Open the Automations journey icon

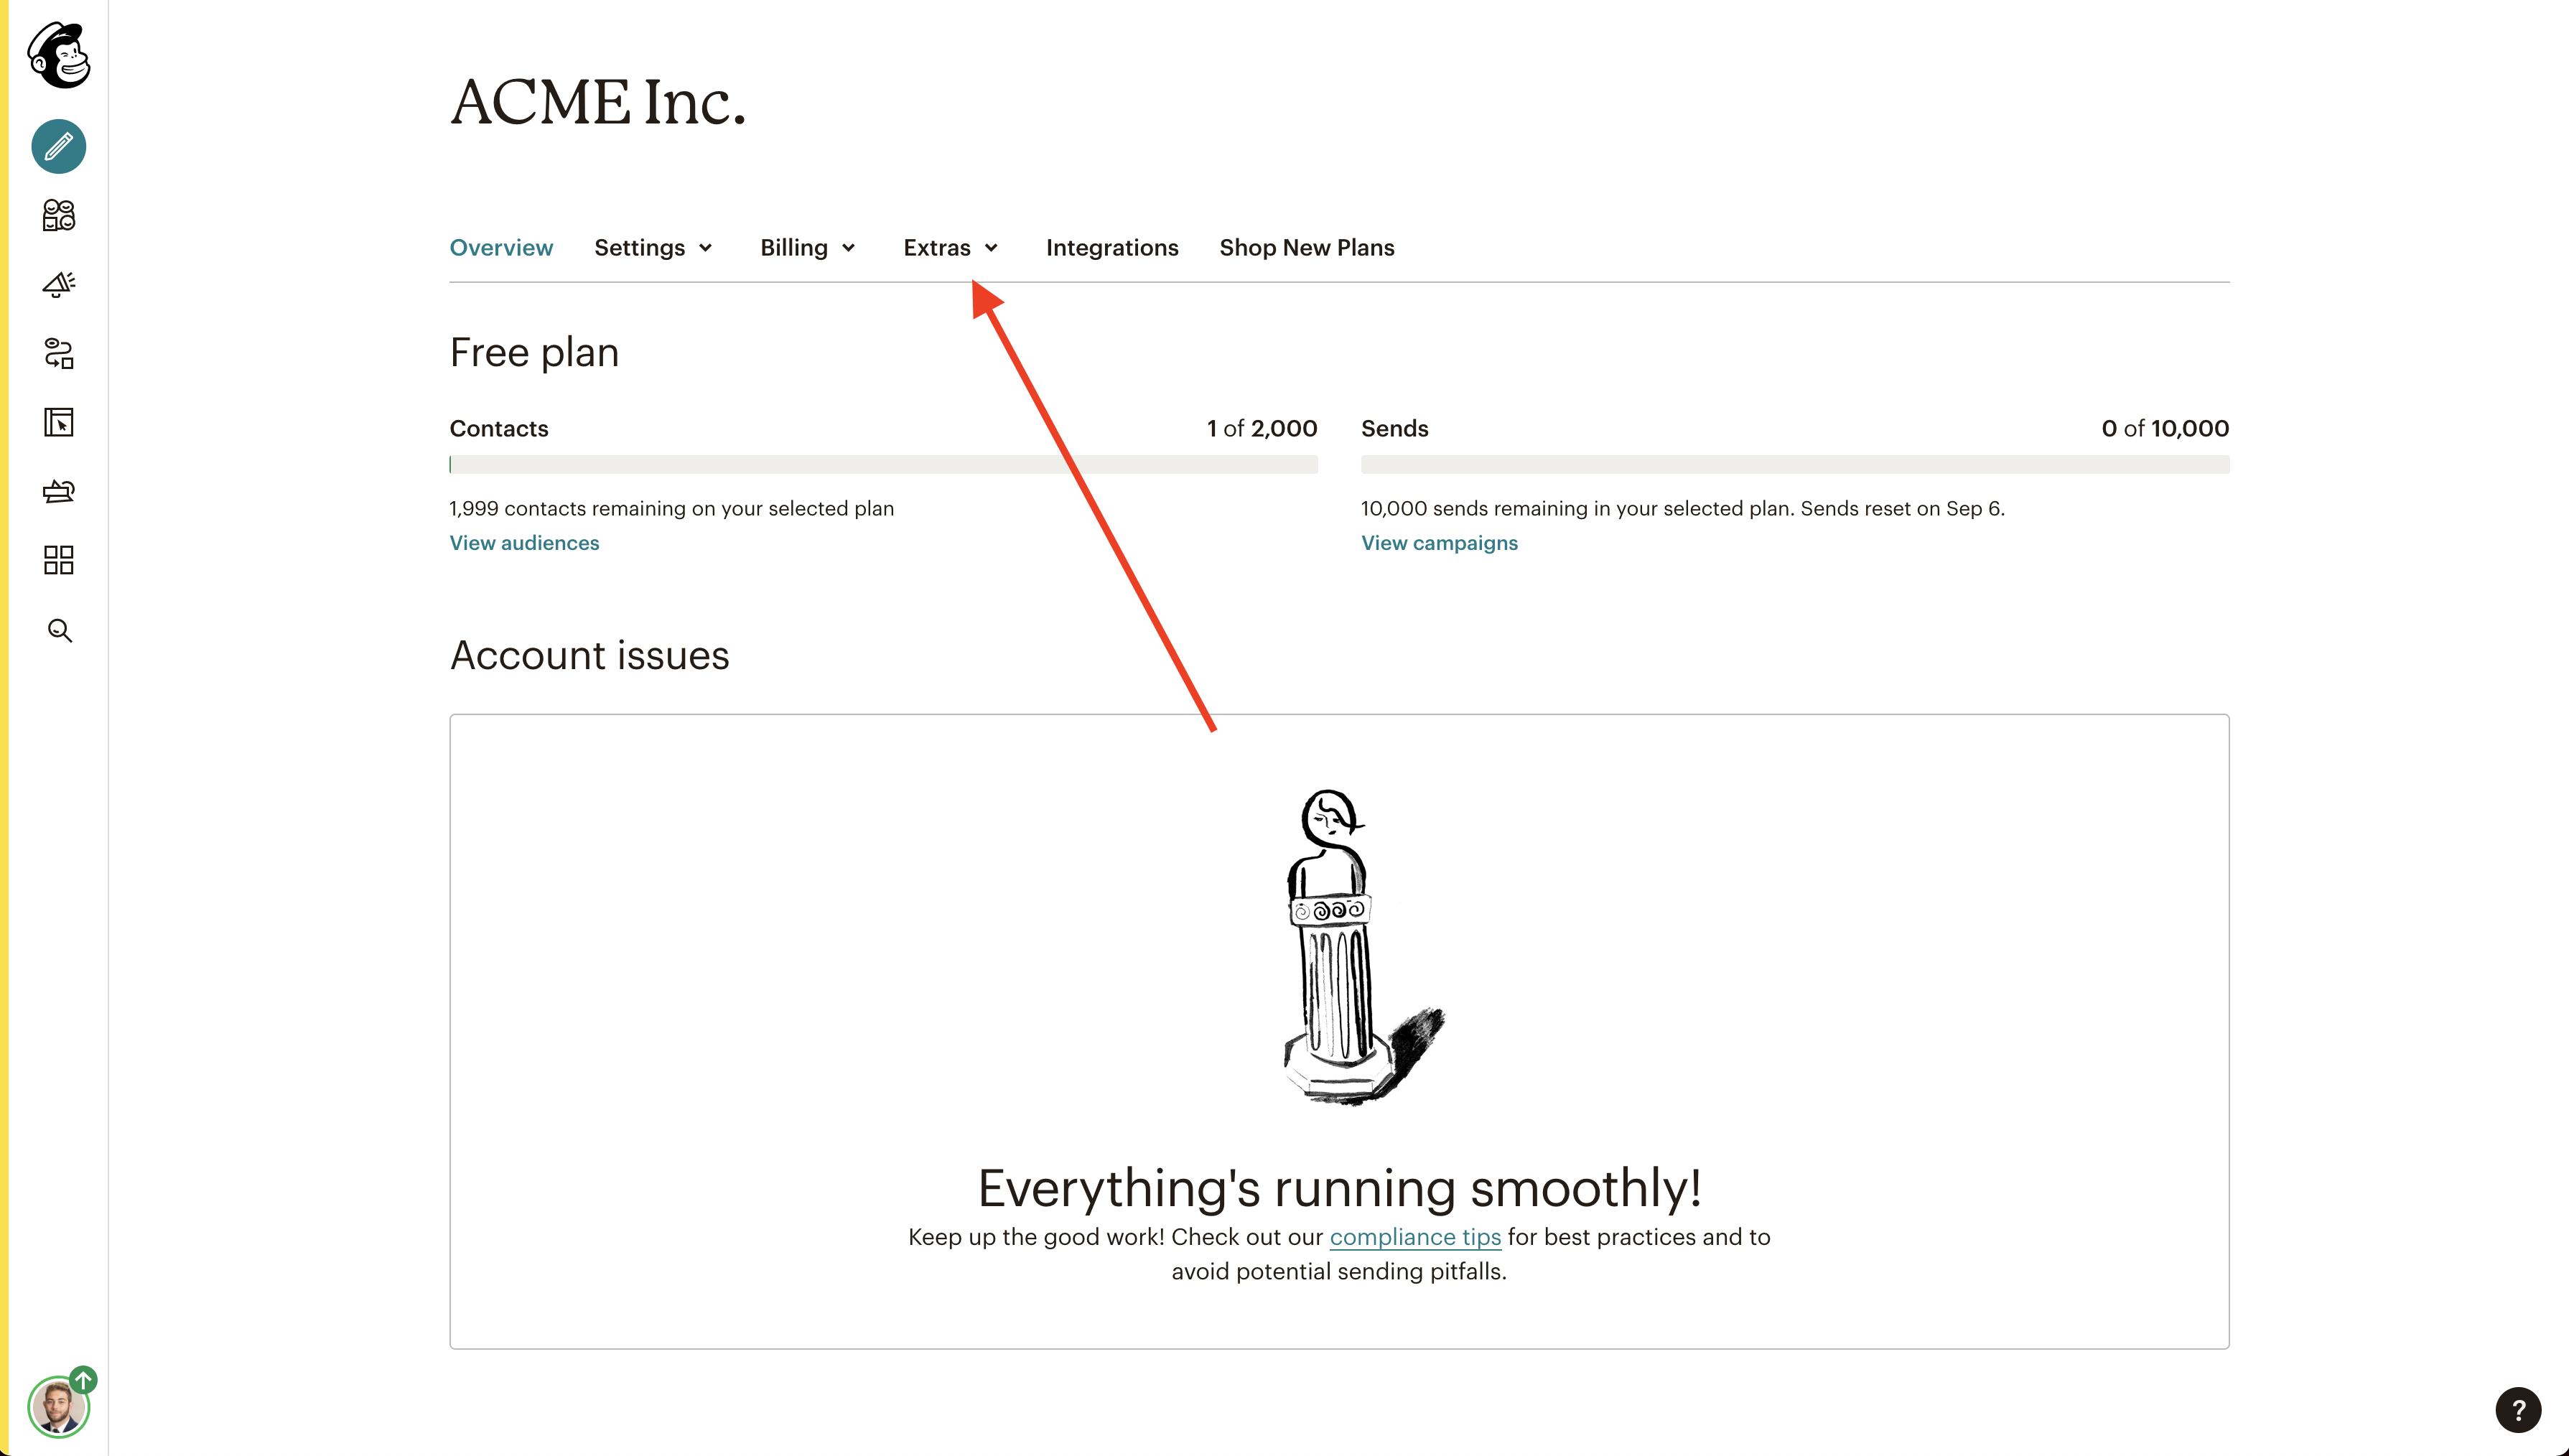click(x=59, y=353)
